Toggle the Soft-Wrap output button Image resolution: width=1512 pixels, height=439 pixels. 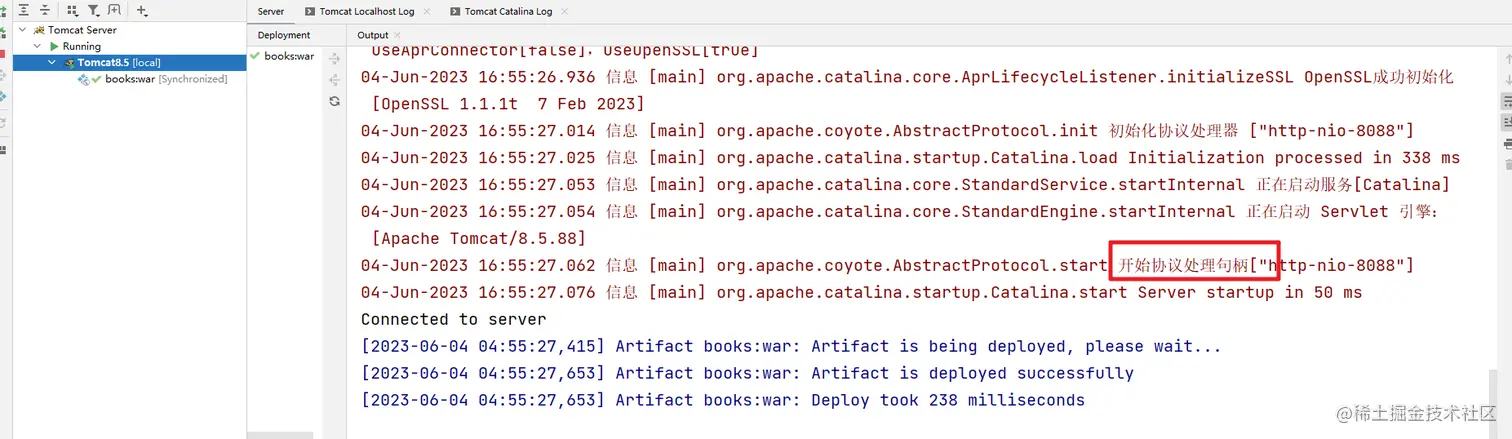[x=1507, y=101]
